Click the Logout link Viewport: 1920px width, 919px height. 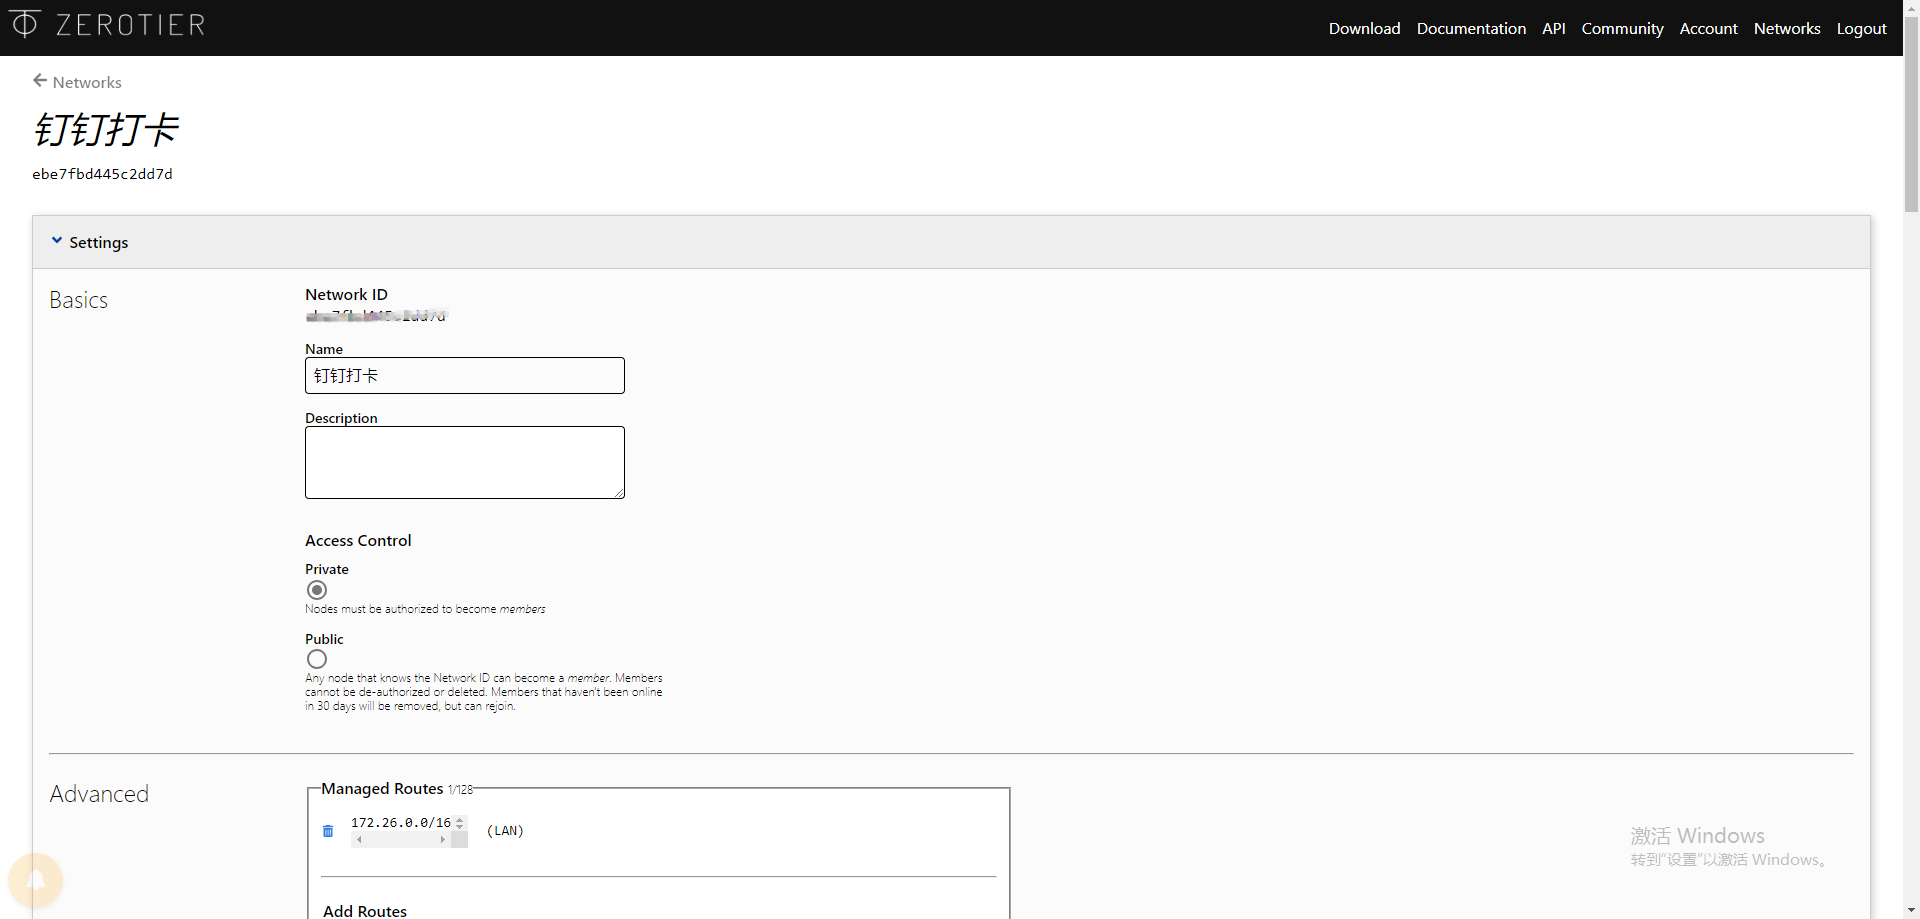(1861, 28)
